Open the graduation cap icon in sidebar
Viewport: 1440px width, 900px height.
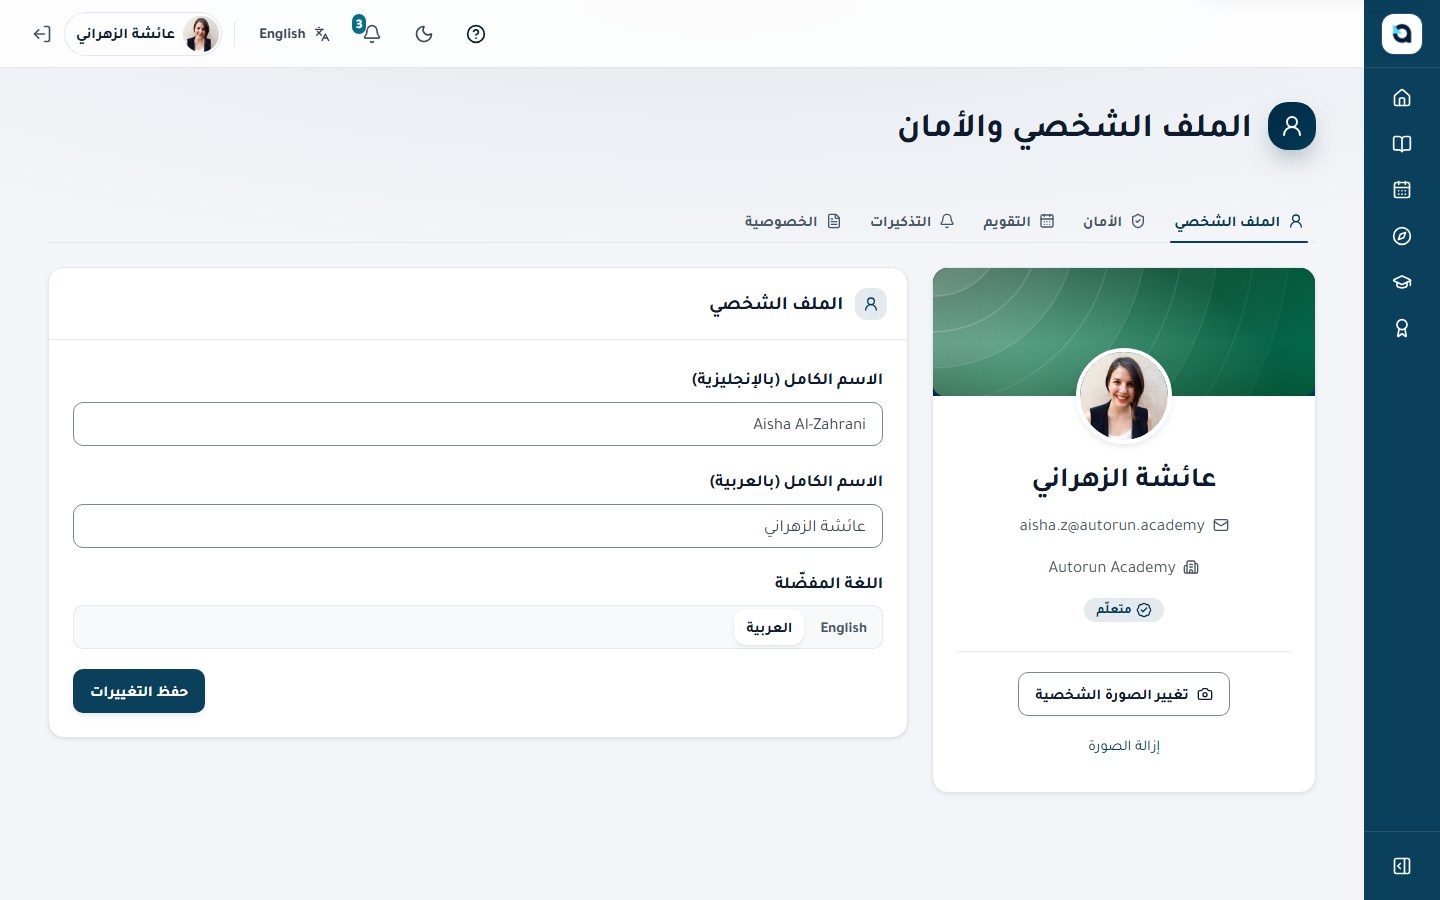pyautogui.click(x=1402, y=281)
